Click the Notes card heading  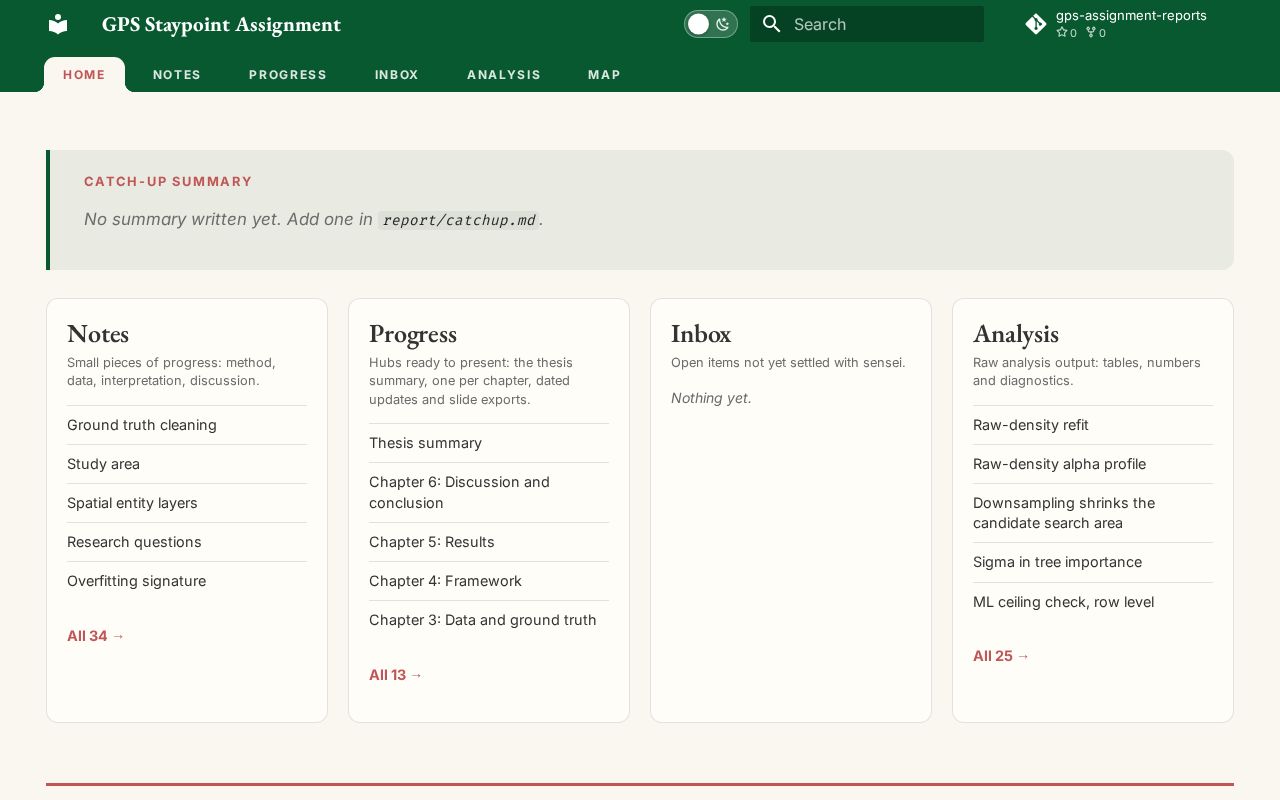coord(98,333)
